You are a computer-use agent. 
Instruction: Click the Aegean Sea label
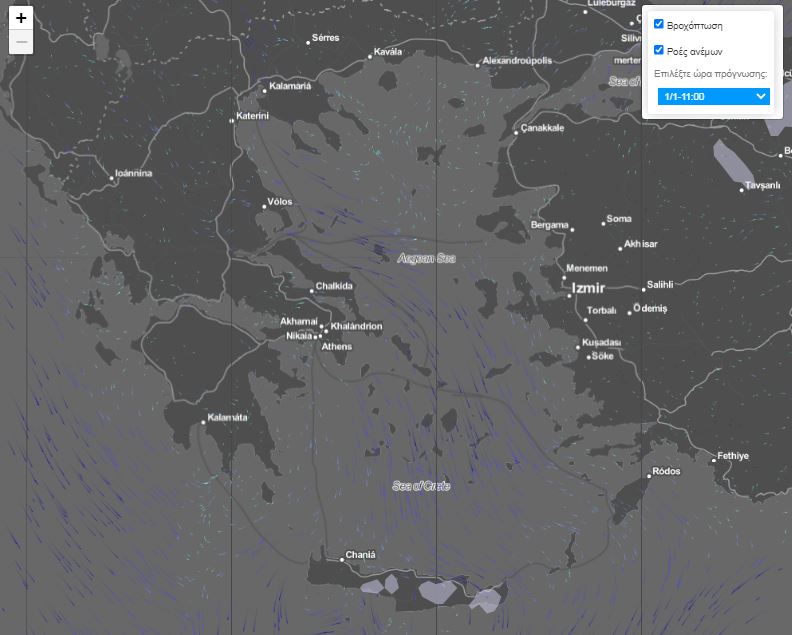(x=426, y=259)
